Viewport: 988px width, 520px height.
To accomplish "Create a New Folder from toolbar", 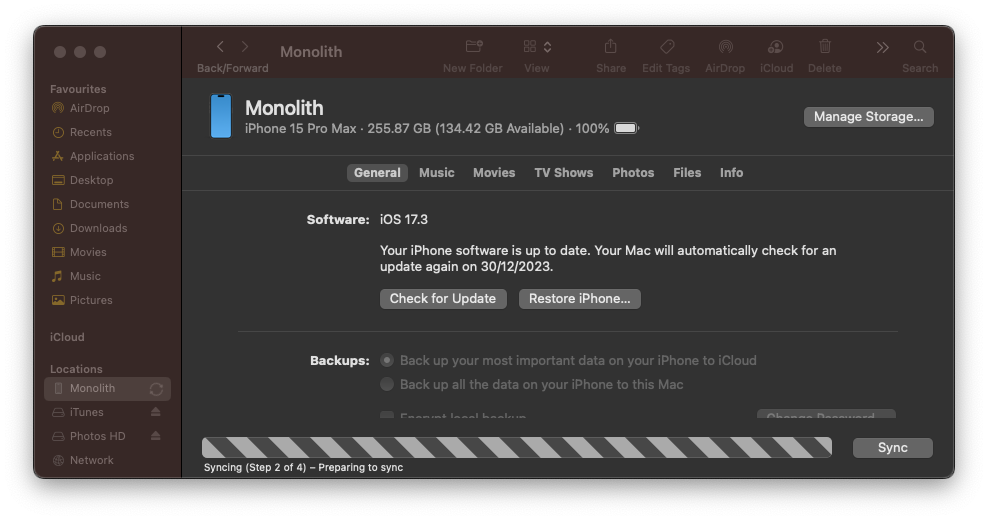I will click(474, 46).
